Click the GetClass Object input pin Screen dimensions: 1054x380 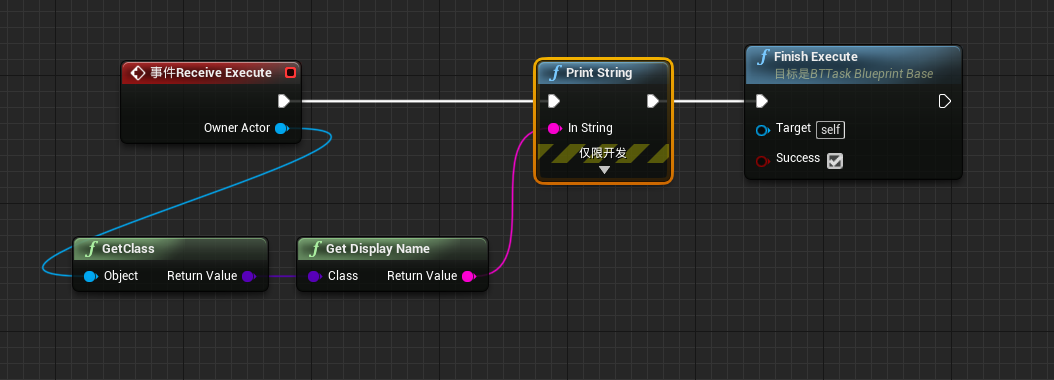[90, 276]
